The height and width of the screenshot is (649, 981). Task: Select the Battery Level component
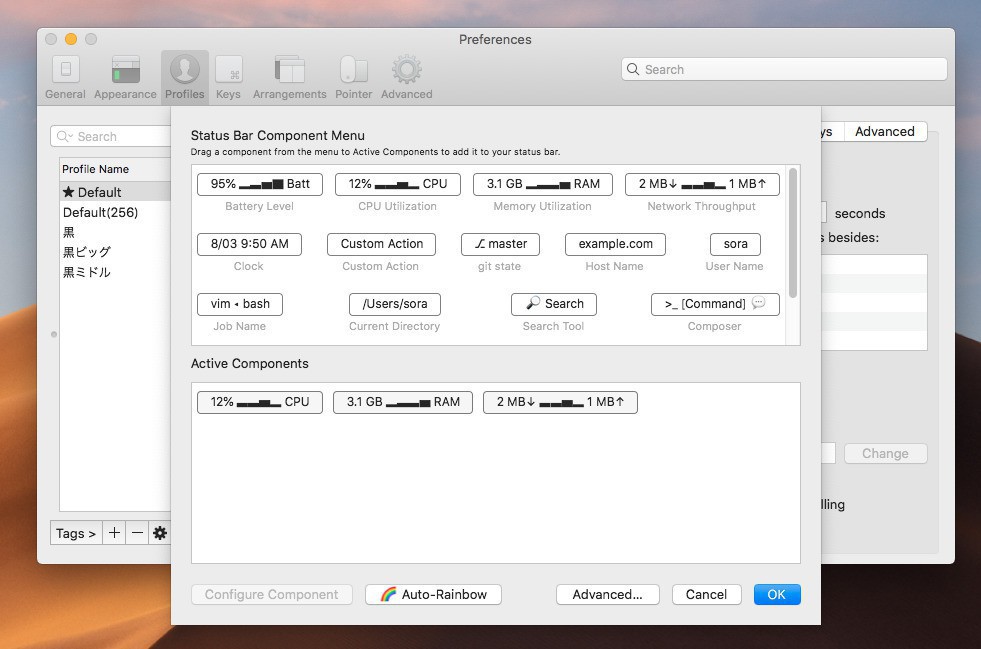tap(260, 184)
